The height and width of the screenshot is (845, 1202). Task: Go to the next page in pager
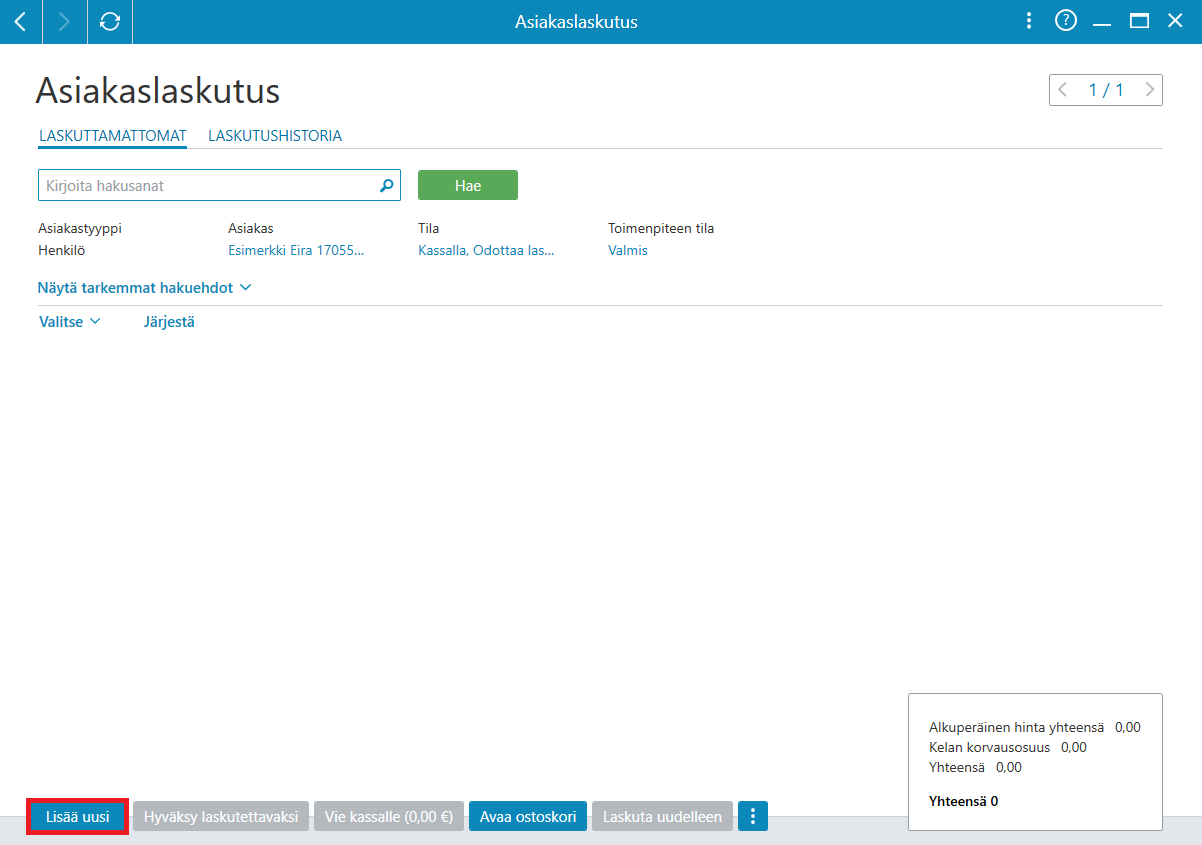tap(1150, 90)
